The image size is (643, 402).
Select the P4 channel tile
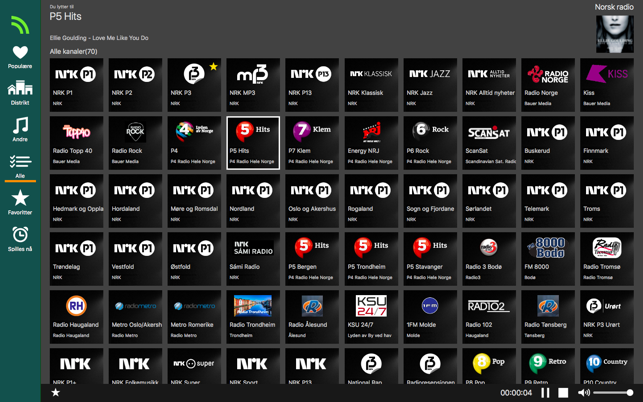194,143
